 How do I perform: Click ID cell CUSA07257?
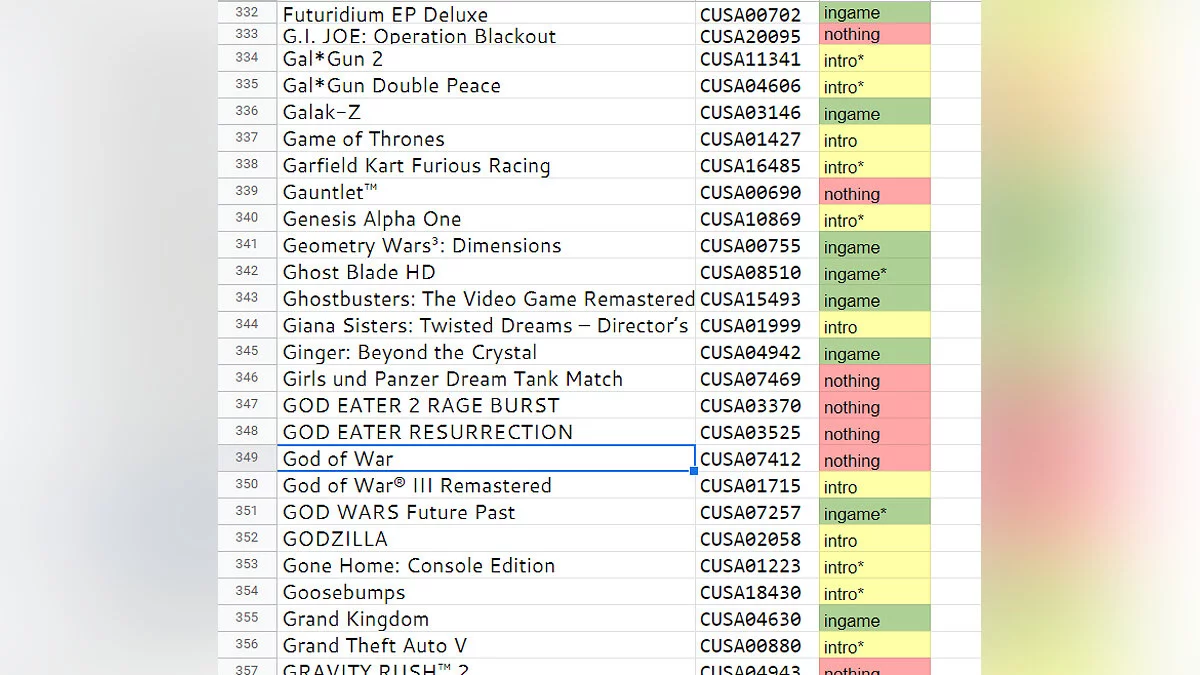[x=757, y=512]
